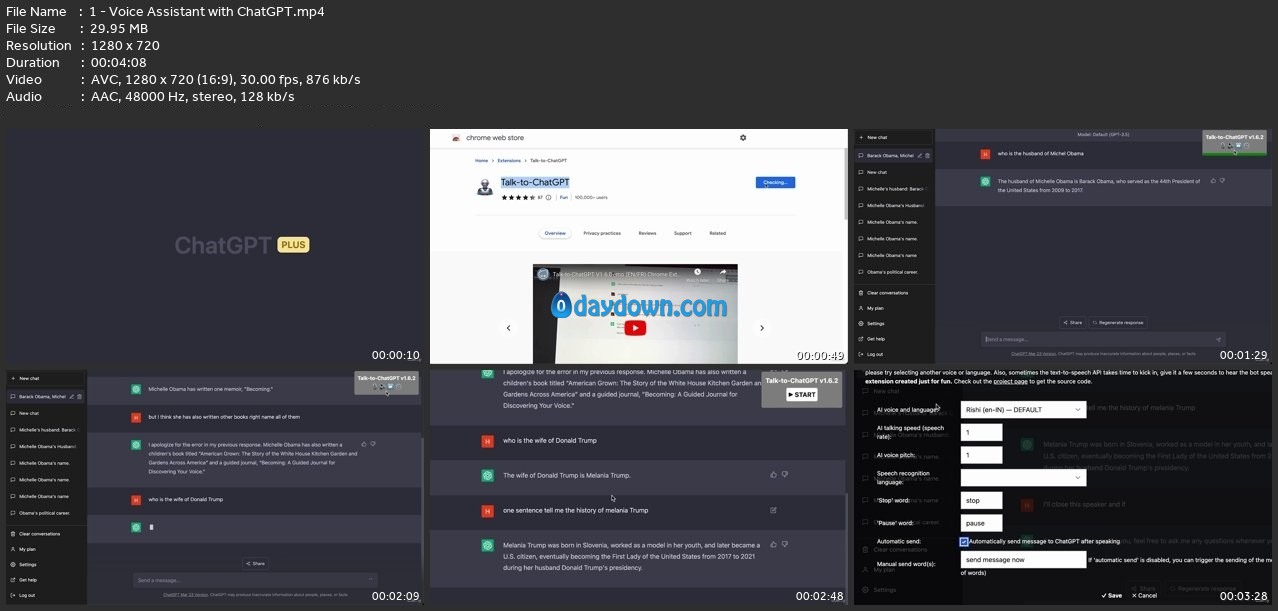Thumbs down the apology response, 02:09 frame

371,443
